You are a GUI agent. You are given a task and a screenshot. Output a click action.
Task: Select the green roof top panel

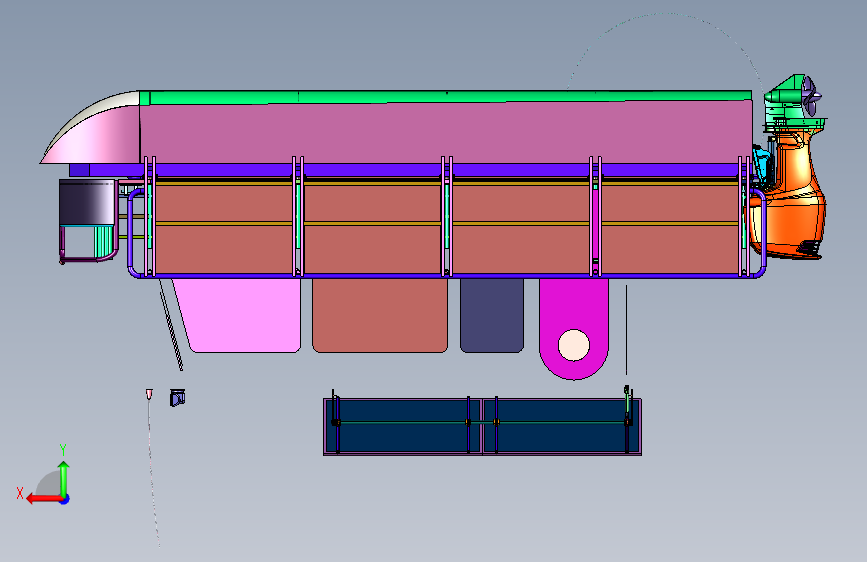coord(446,97)
